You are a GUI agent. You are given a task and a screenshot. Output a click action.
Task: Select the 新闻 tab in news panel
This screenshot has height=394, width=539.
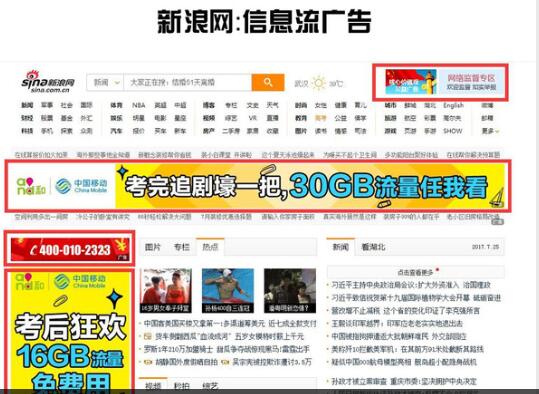[x=341, y=247]
